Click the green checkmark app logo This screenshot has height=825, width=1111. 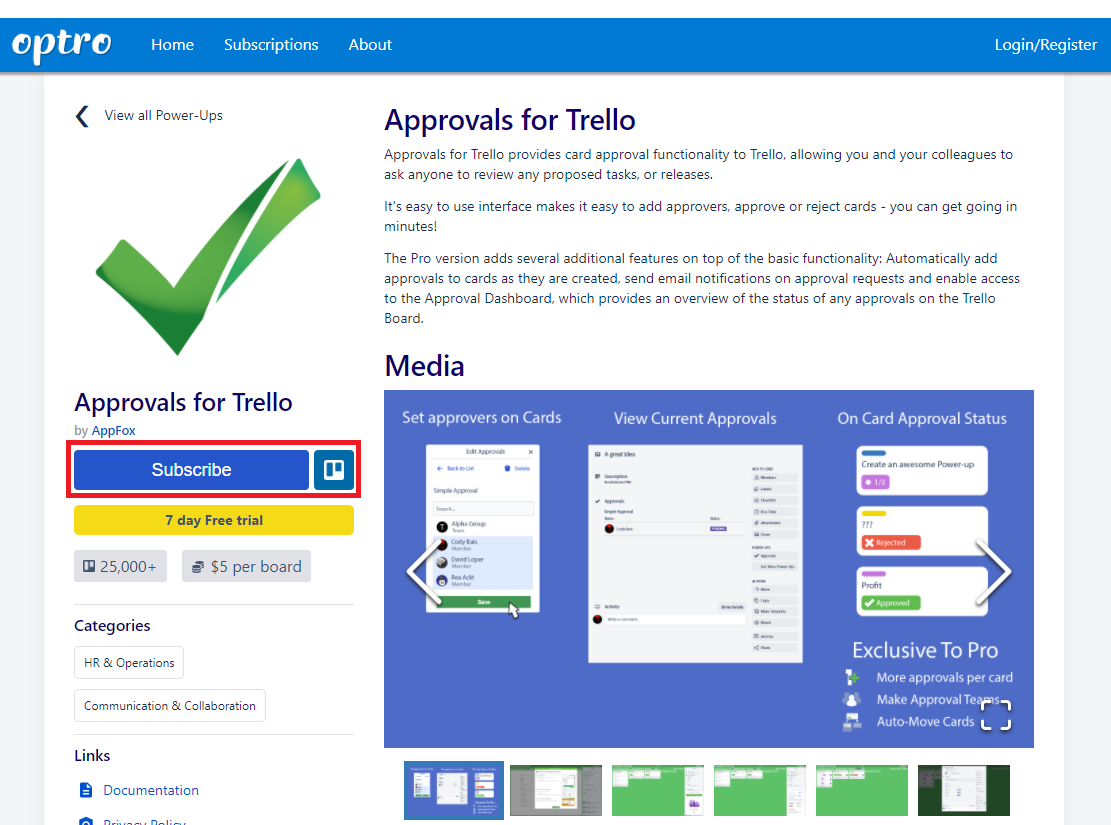208,257
